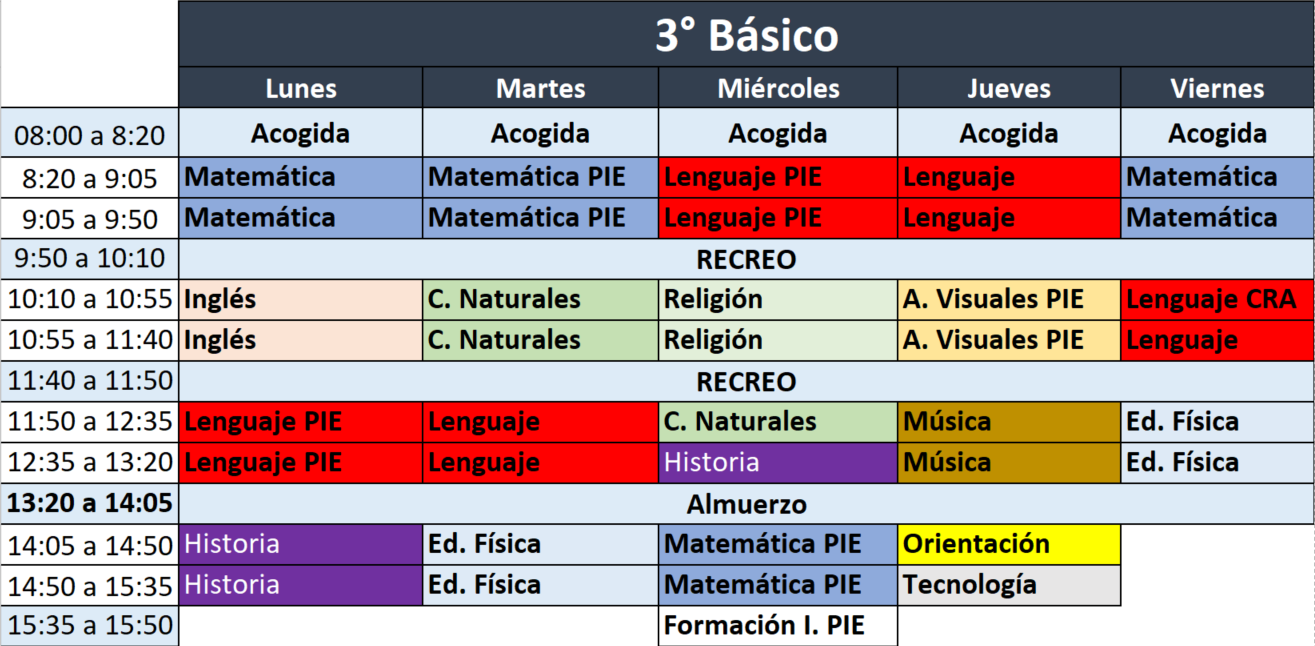Screen dimensions: 1315x646
Task: Select the Lunes column header
Action: click(301, 88)
